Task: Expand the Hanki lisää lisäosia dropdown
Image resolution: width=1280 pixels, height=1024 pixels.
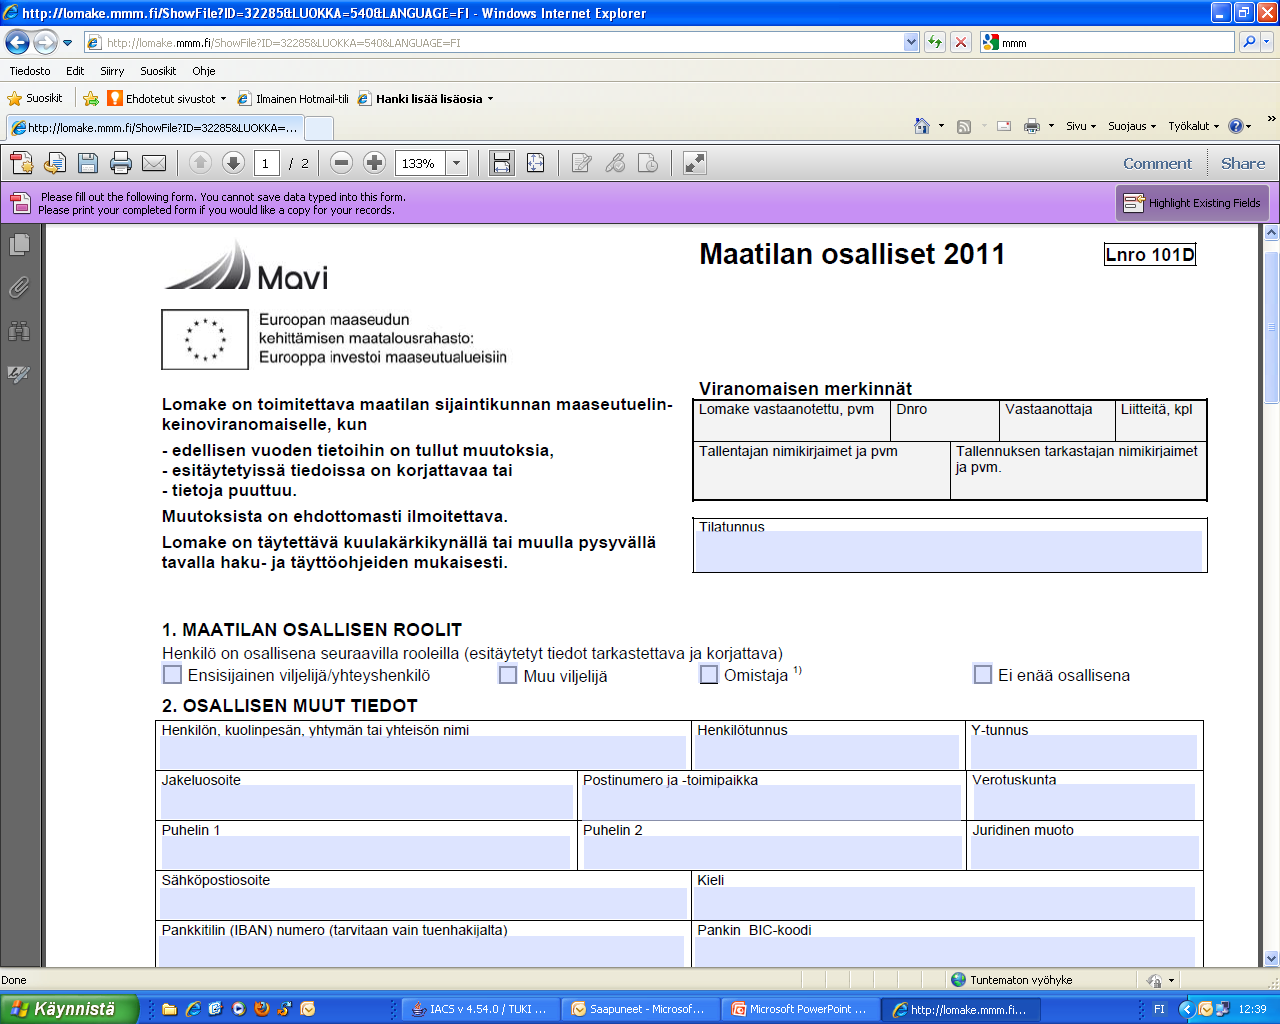Action: [x=490, y=99]
